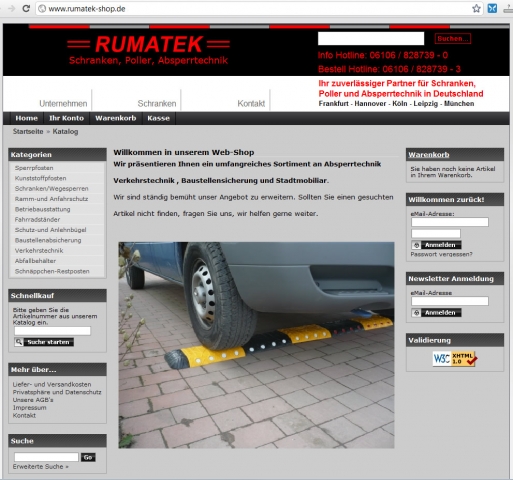Click the Suchen button in header
Screen dimensions: 513x480
tap(453, 39)
